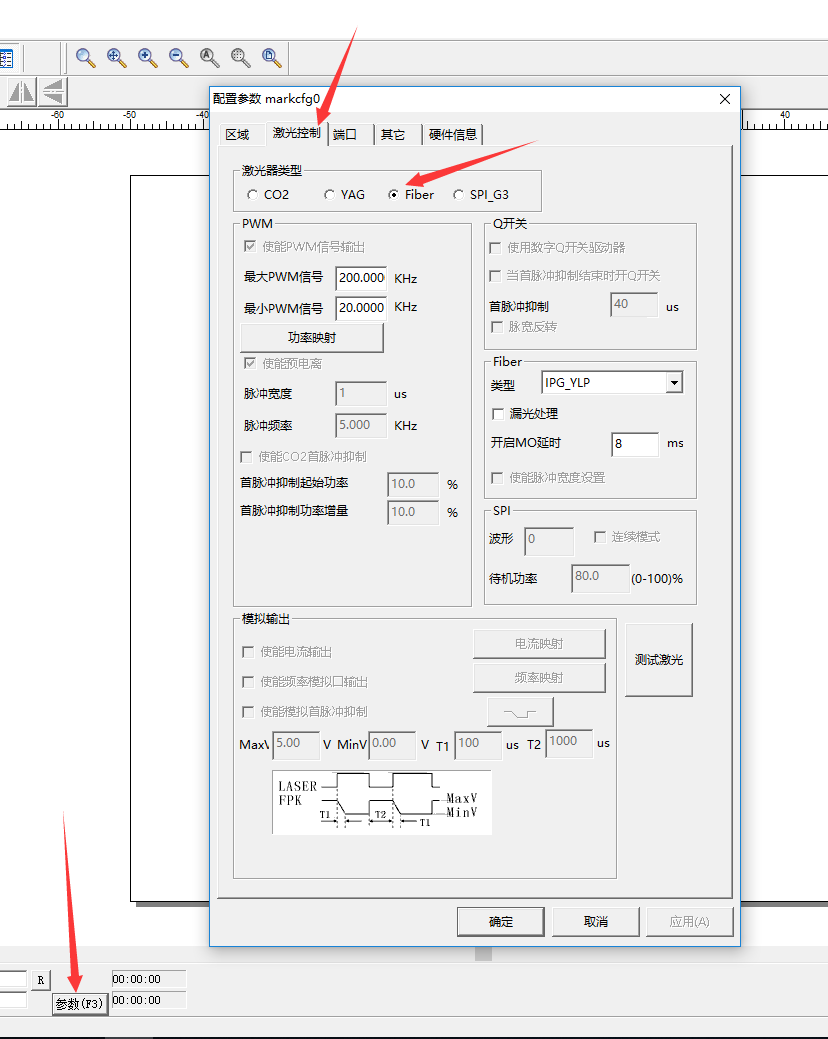The width and height of the screenshot is (828, 1039).
Task: Click the 参数(F3) button
Action: coord(79,1004)
